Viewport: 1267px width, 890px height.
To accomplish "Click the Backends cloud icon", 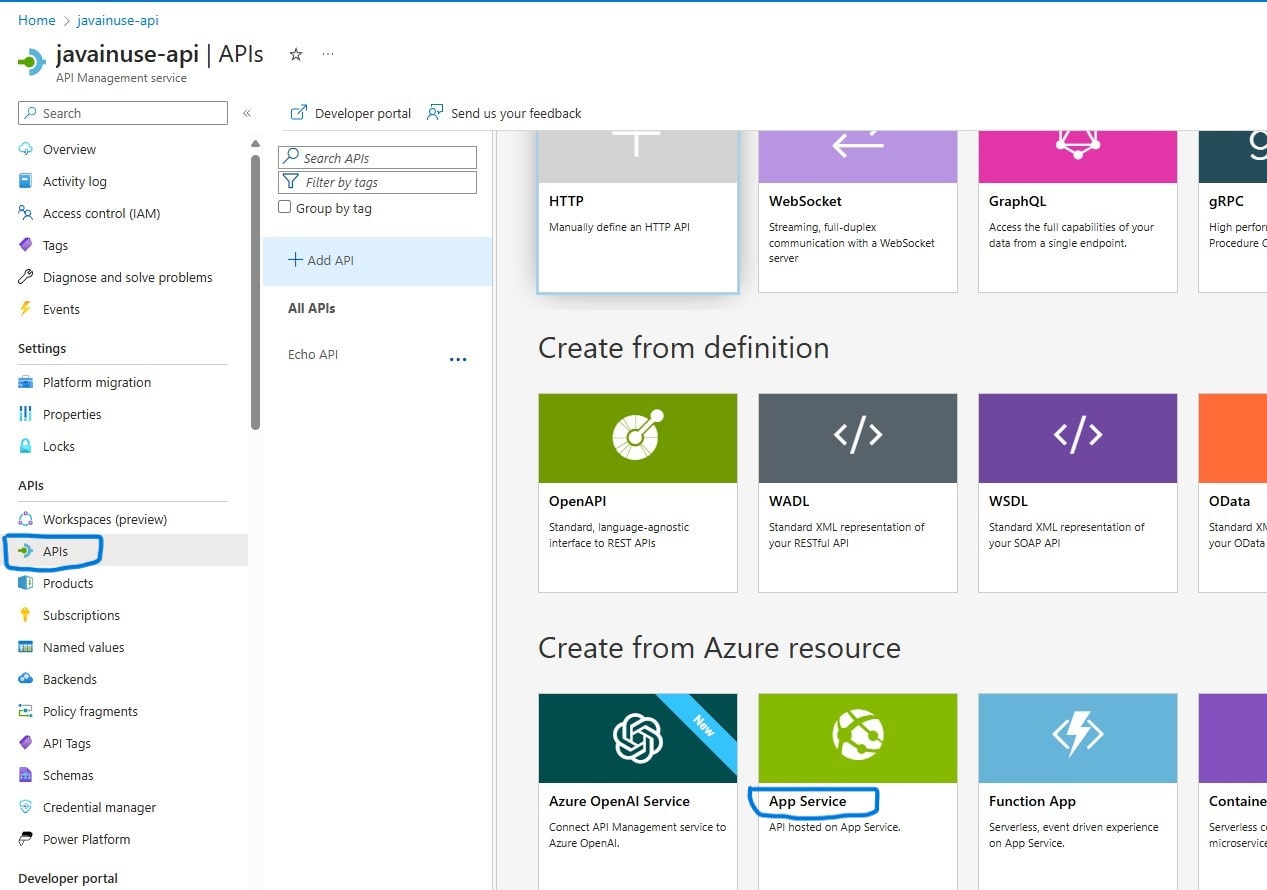I will click(x=26, y=679).
